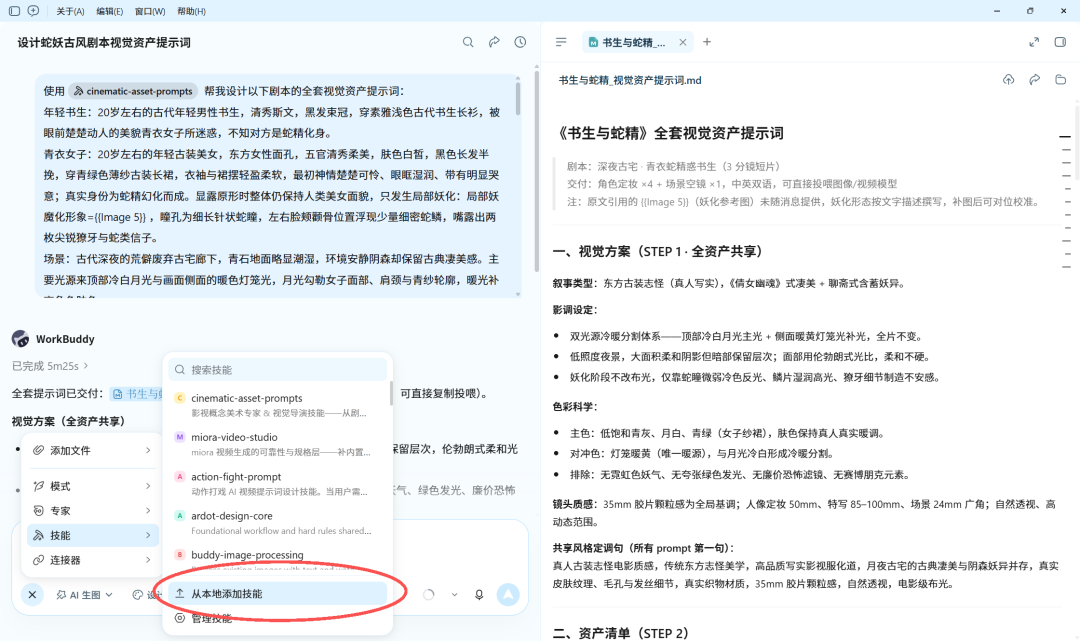Click the WorkBuddy avatar icon
Viewport: 1080px width, 641px height.
click(x=21, y=339)
